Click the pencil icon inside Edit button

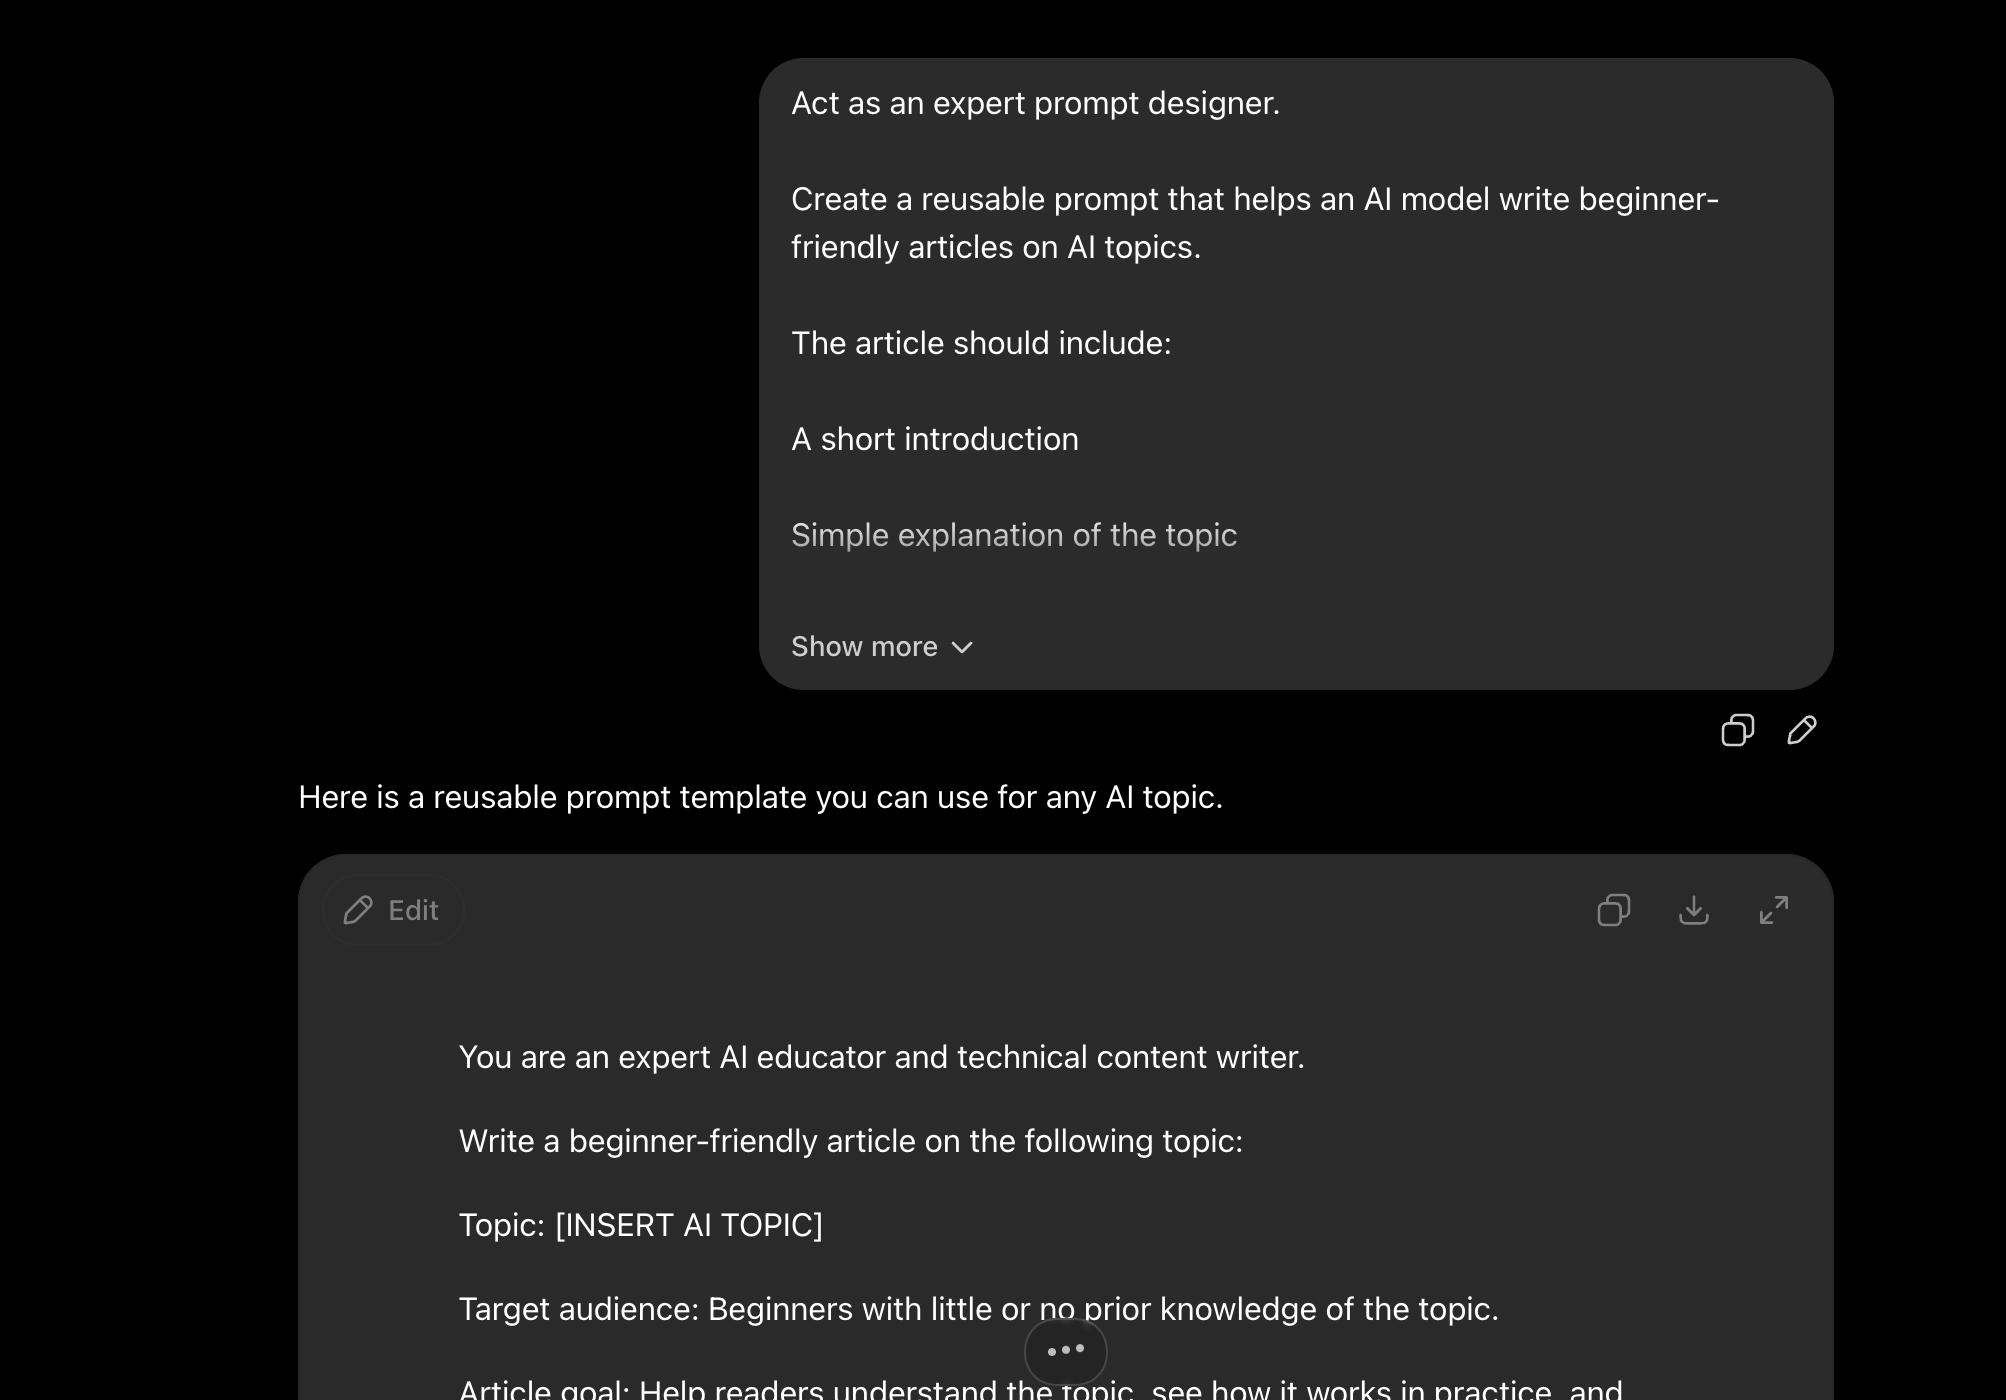click(358, 910)
